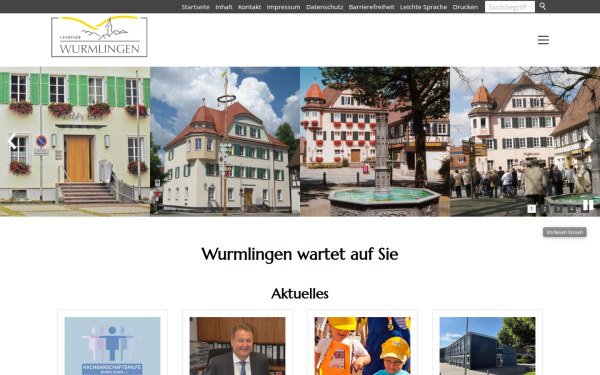Open the Startseite link

(x=196, y=7)
